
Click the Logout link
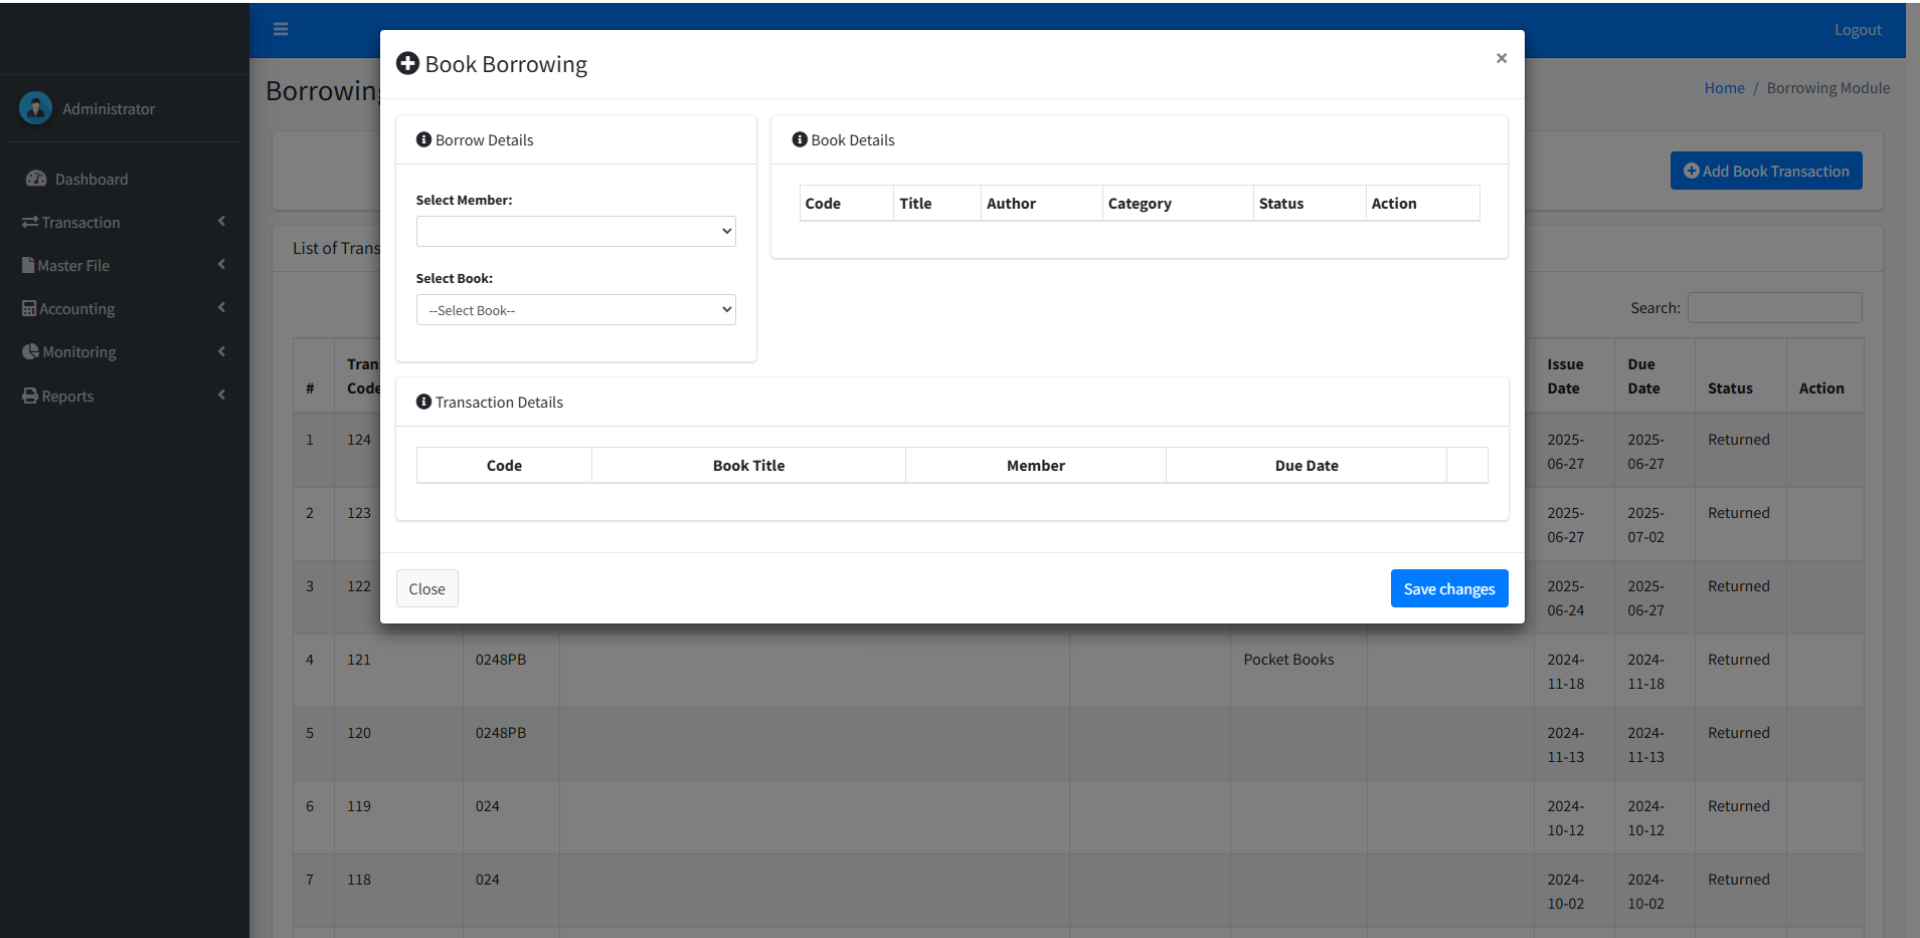(1857, 30)
